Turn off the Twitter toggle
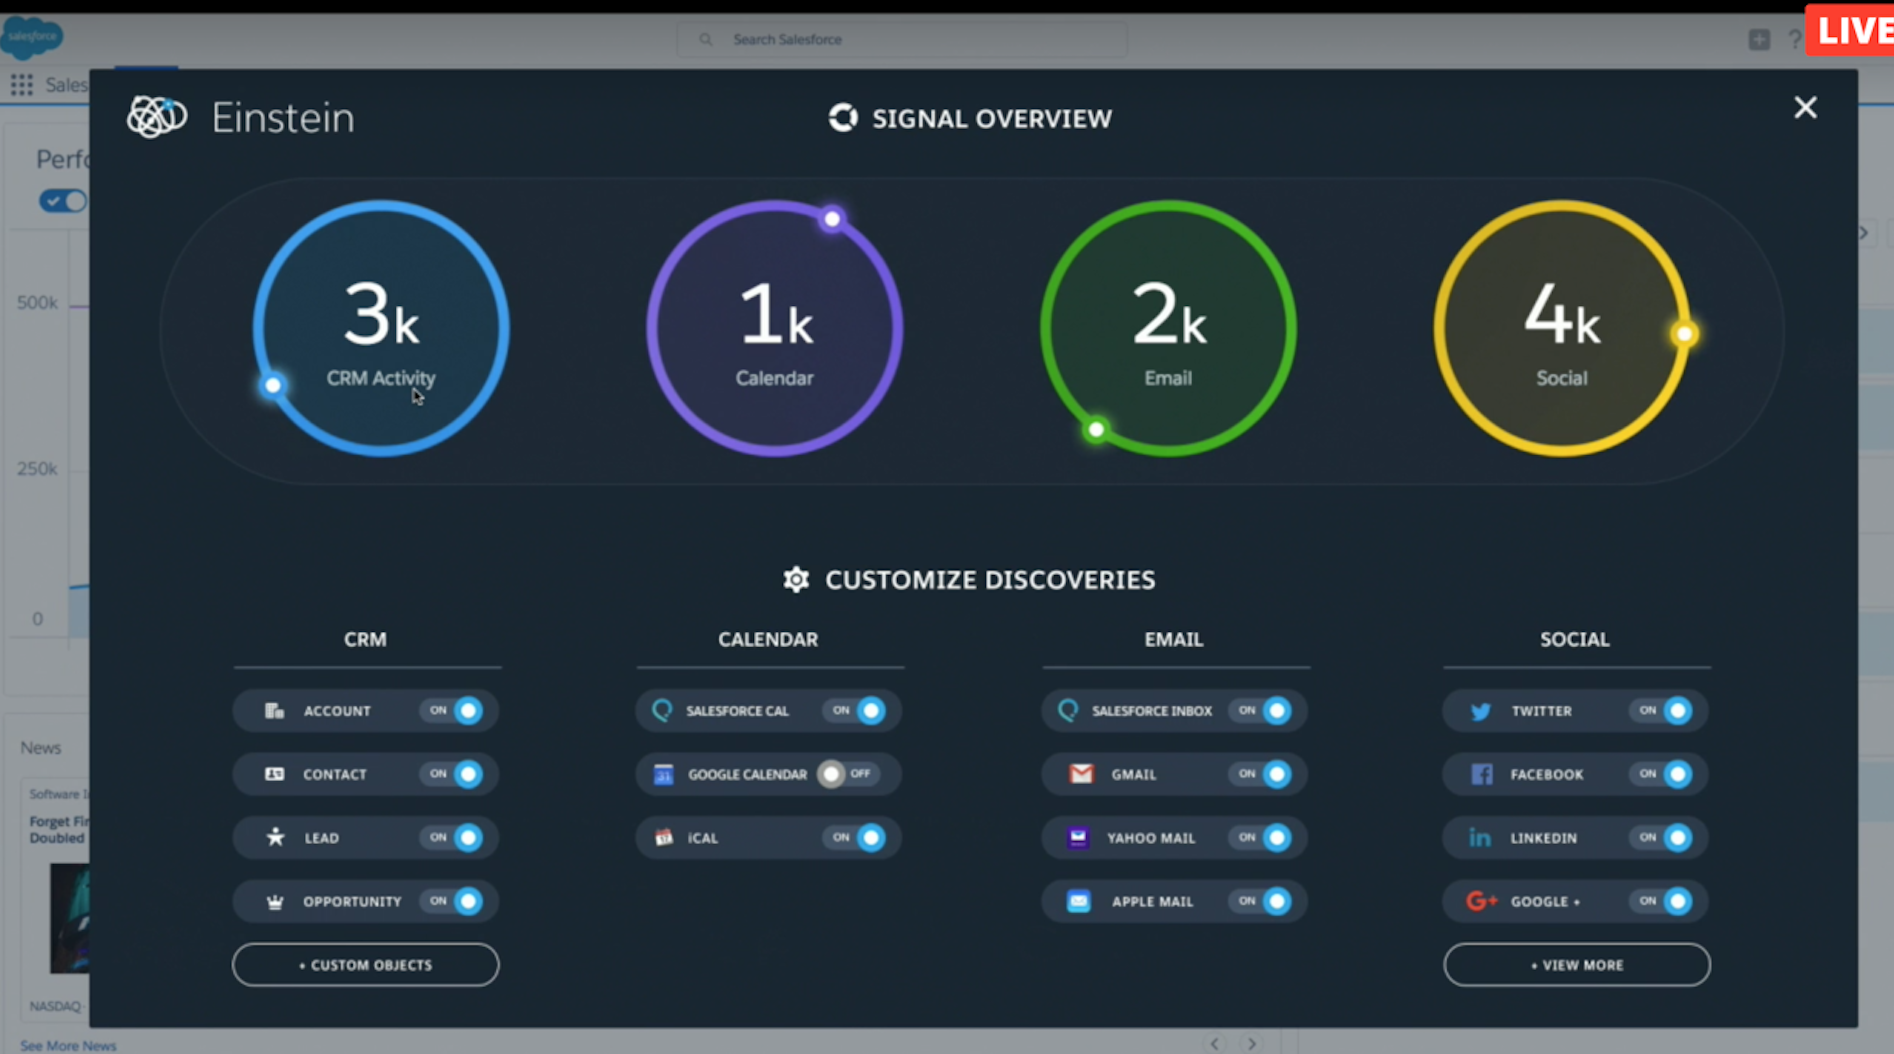Screen dimensions: 1894x1054 coord(1663,710)
